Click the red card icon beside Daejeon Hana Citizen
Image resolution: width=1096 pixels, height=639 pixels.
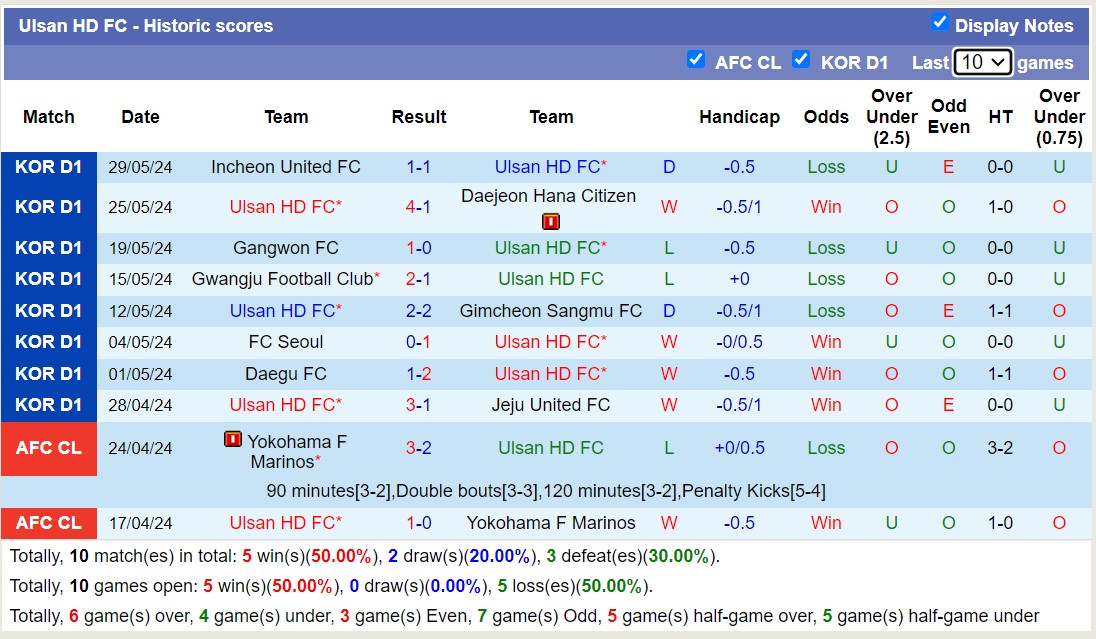pos(550,221)
